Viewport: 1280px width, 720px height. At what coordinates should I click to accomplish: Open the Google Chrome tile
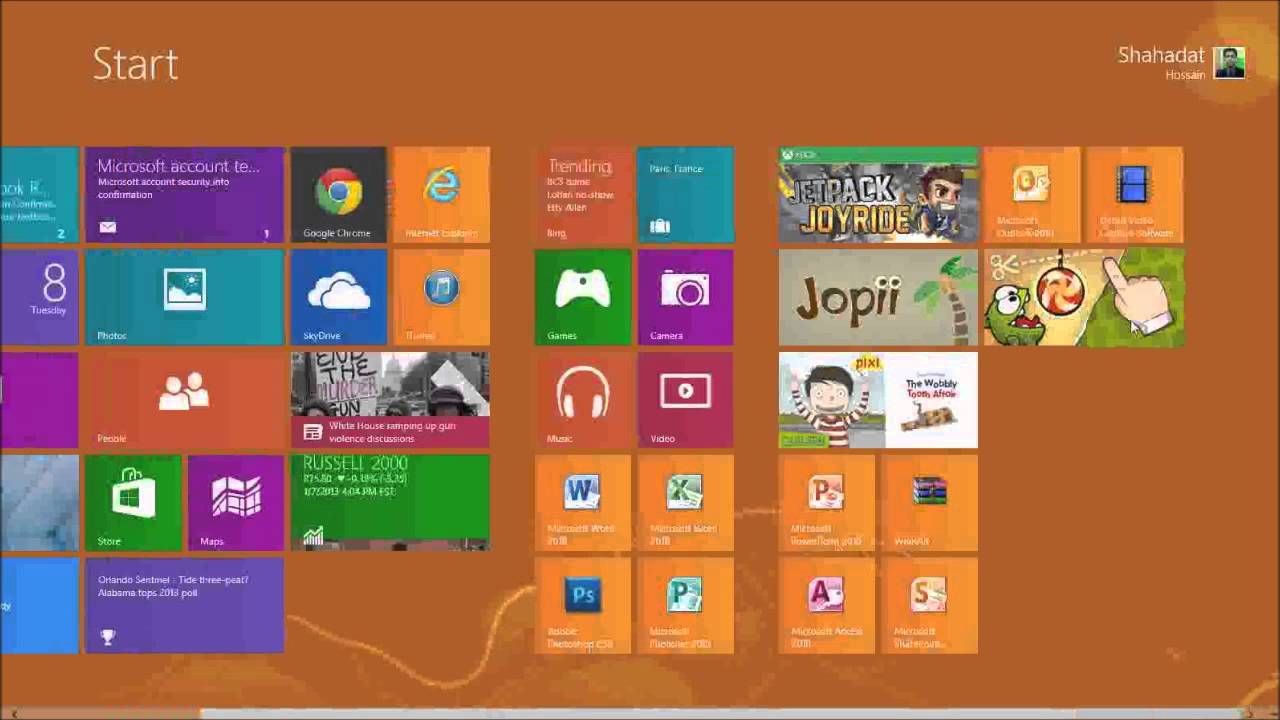point(338,195)
